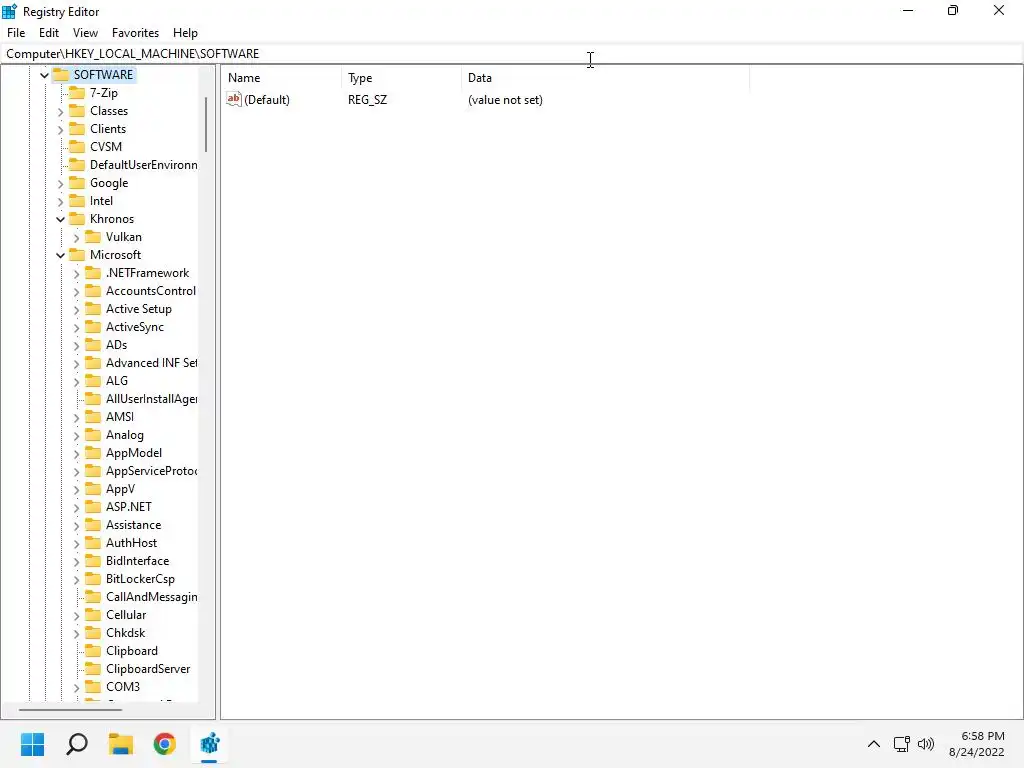Select the ASP.NET key
This screenshot has height=768, width=1024.
click(129, 507)
